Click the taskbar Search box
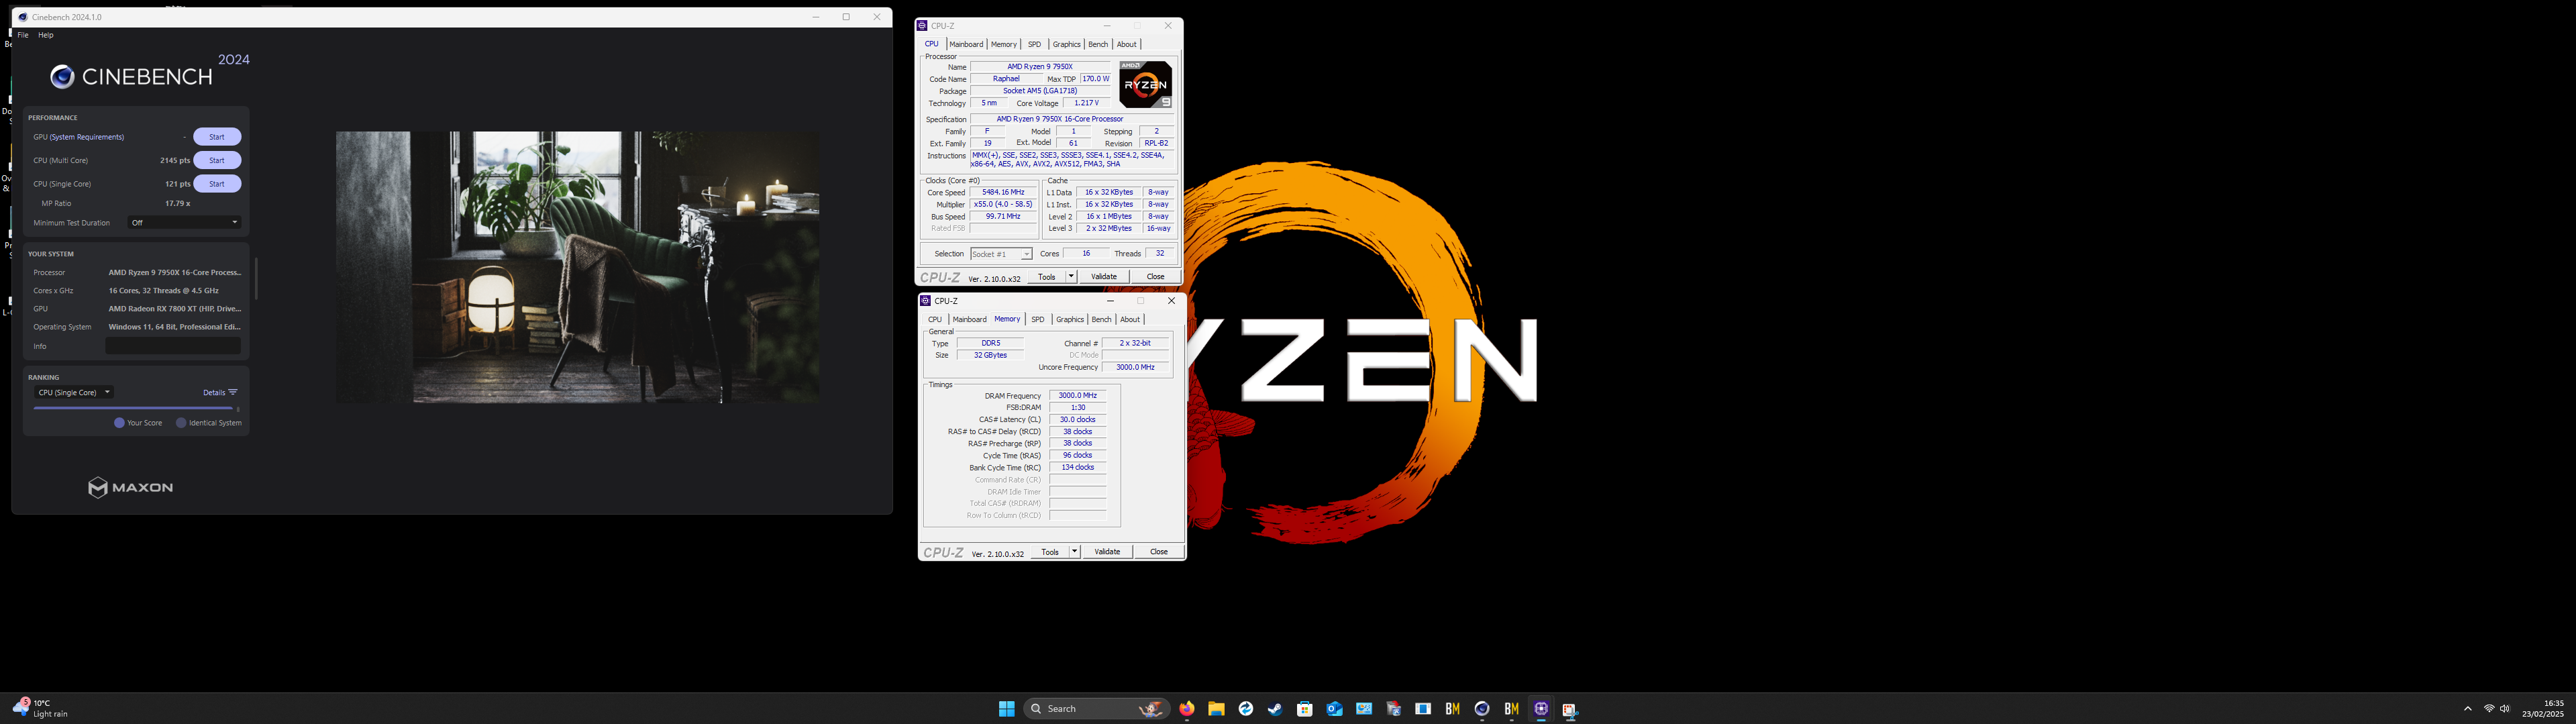This screenshot has height=724, width=2576. coord(1097,709)
